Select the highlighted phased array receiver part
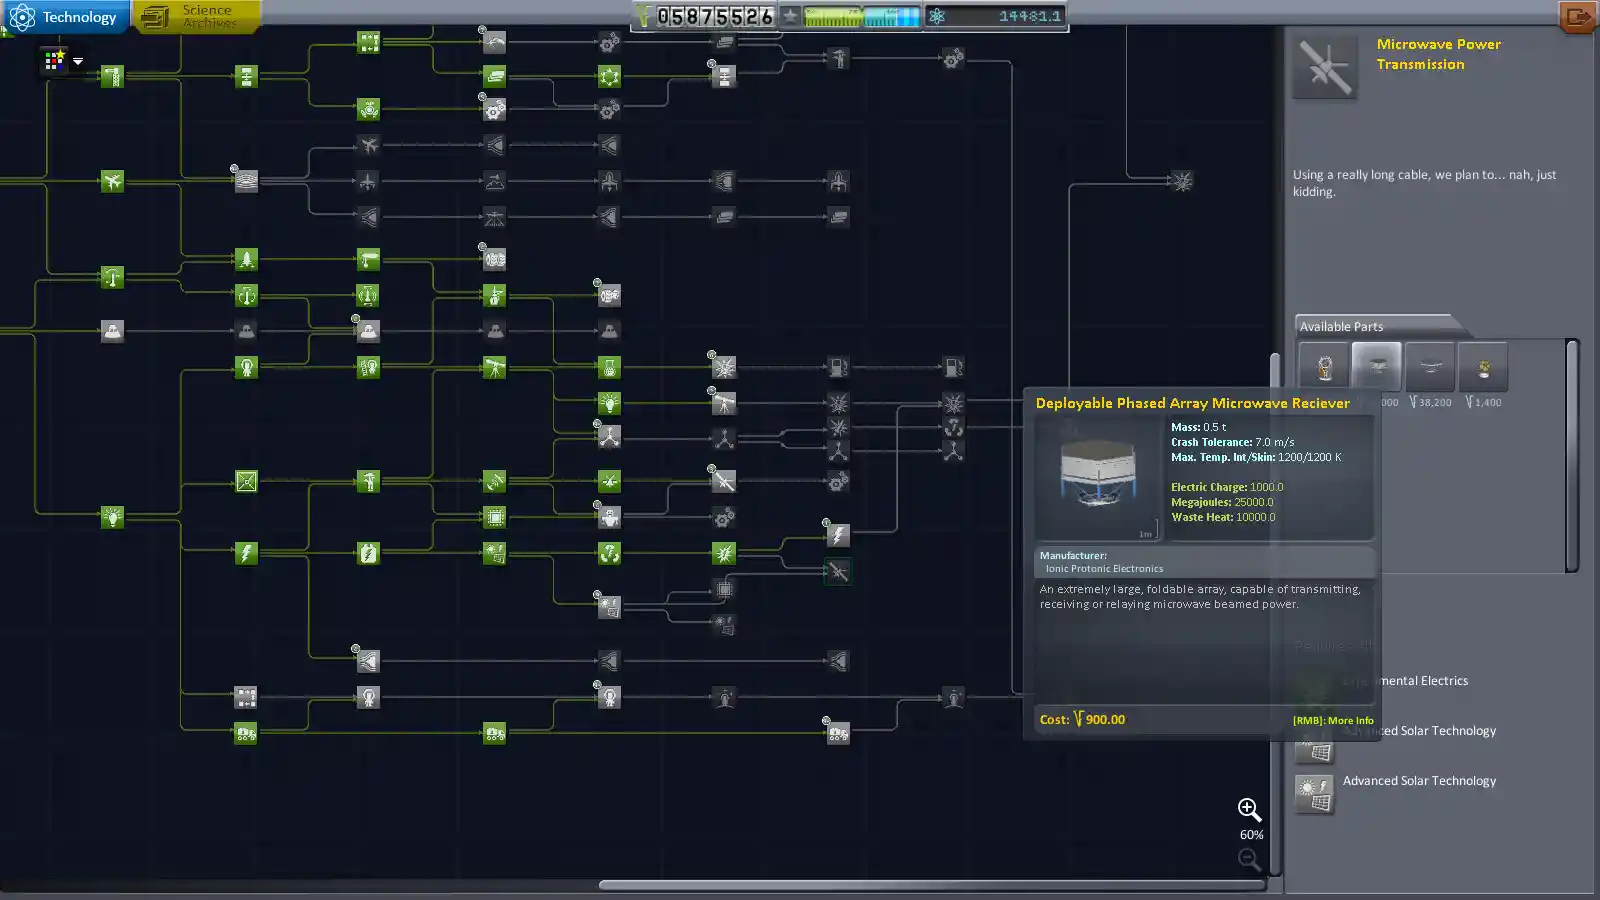1600x900 pixels. 1376,367
